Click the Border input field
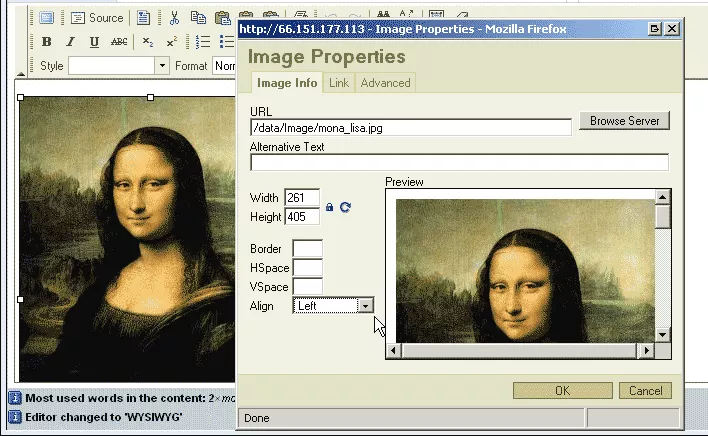 [307, 249]
